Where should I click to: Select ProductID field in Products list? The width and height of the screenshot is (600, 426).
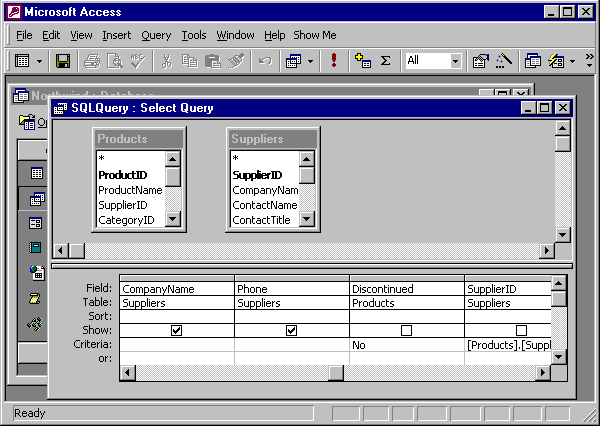click(122, 175)
